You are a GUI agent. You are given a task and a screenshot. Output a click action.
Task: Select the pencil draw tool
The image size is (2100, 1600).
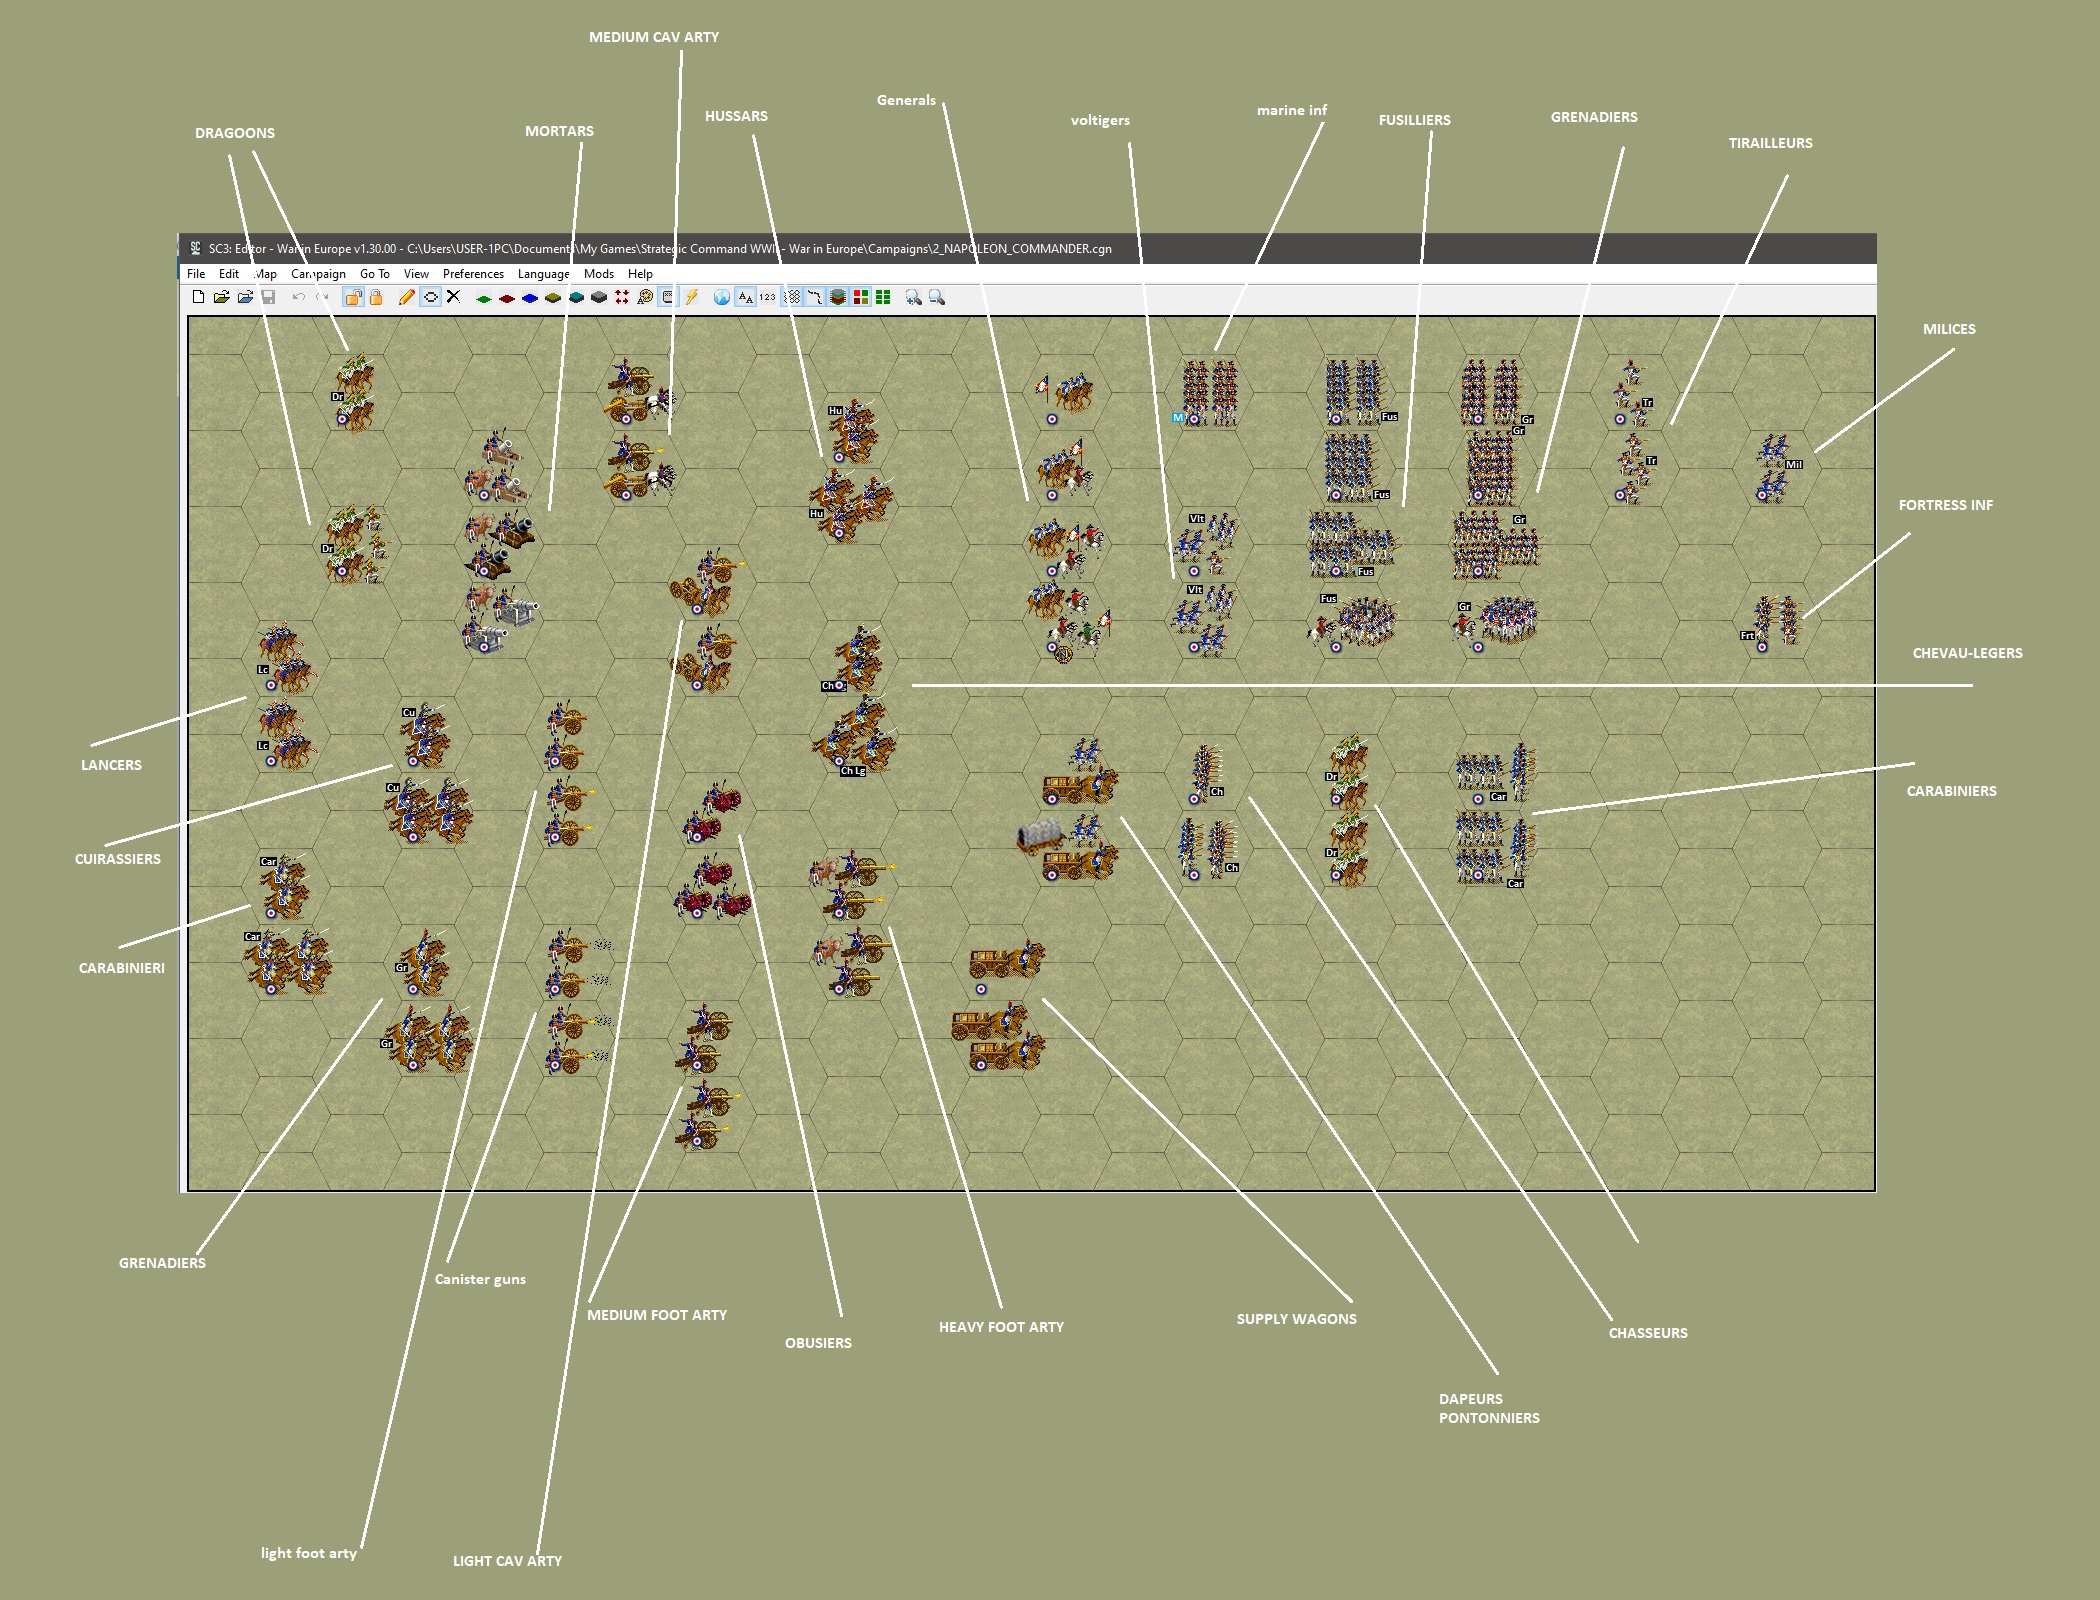tap(406, 297)
